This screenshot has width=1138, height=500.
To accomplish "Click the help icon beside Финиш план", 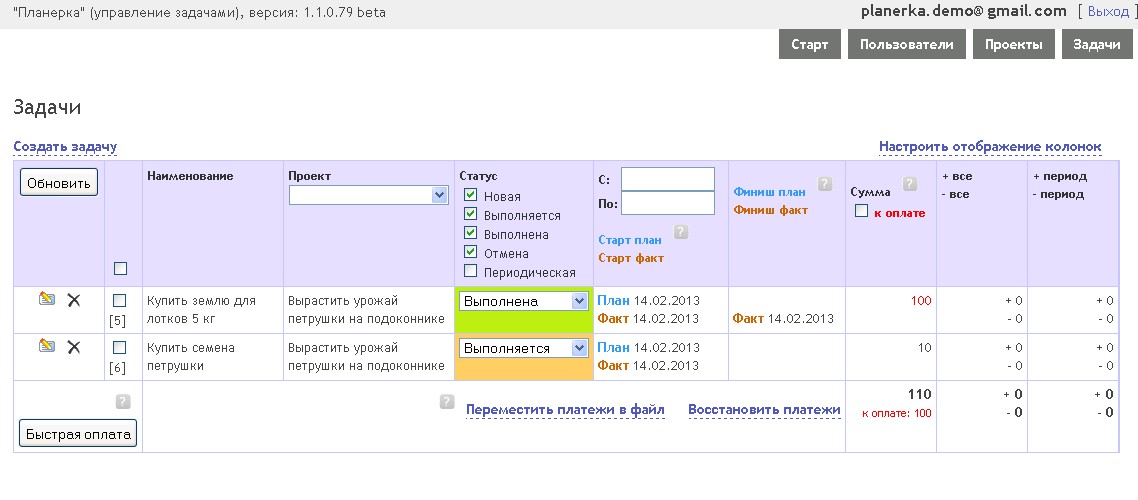I will (x=825, y=184).
